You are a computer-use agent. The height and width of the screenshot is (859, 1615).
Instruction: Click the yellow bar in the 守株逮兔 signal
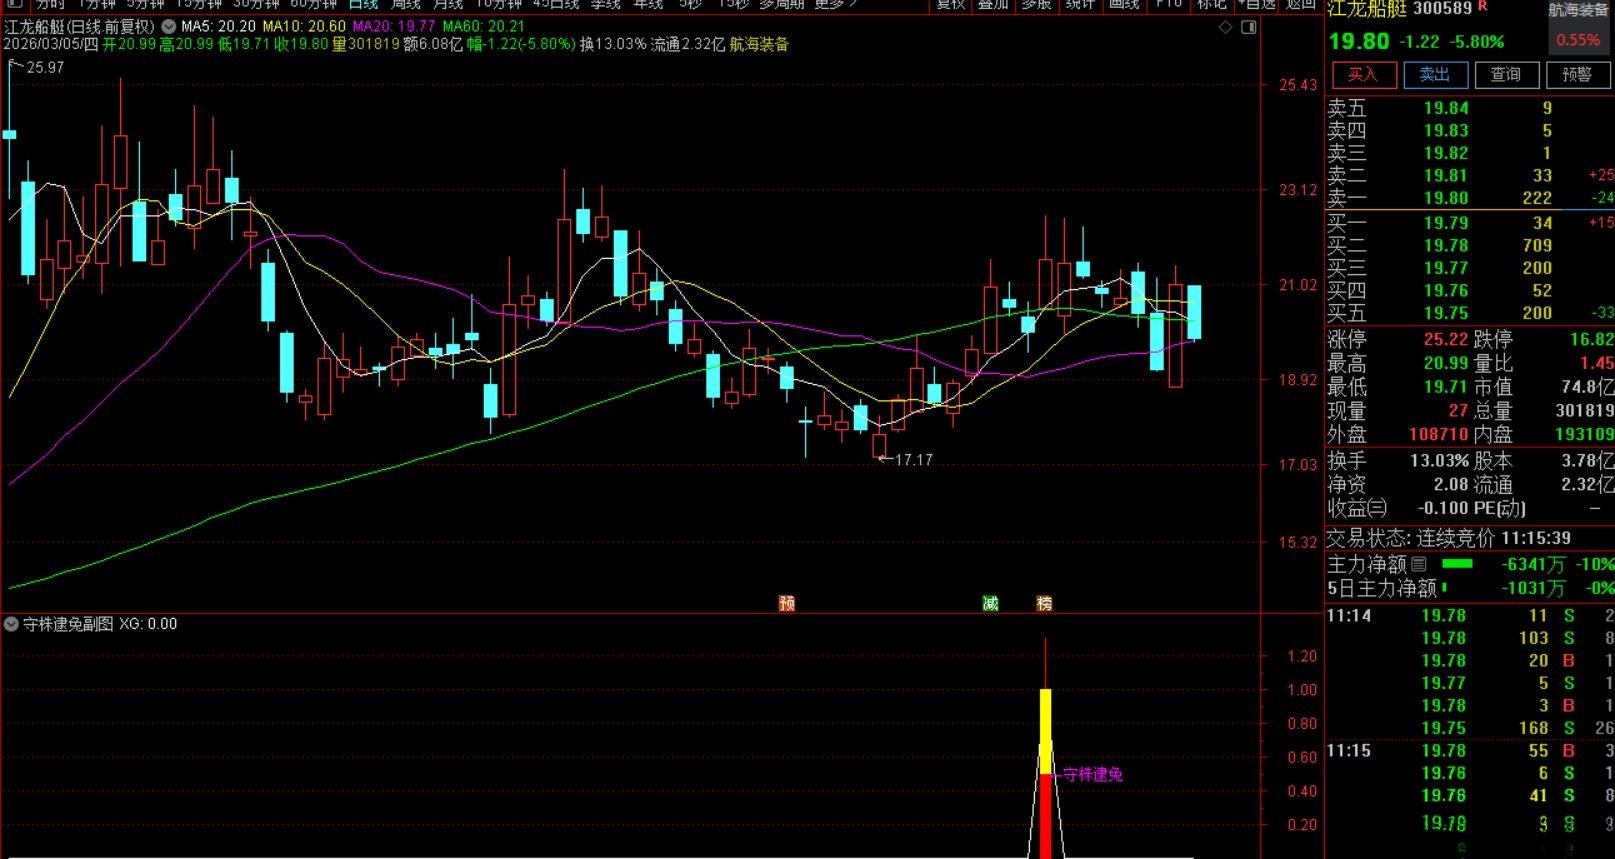point(1046,730)
